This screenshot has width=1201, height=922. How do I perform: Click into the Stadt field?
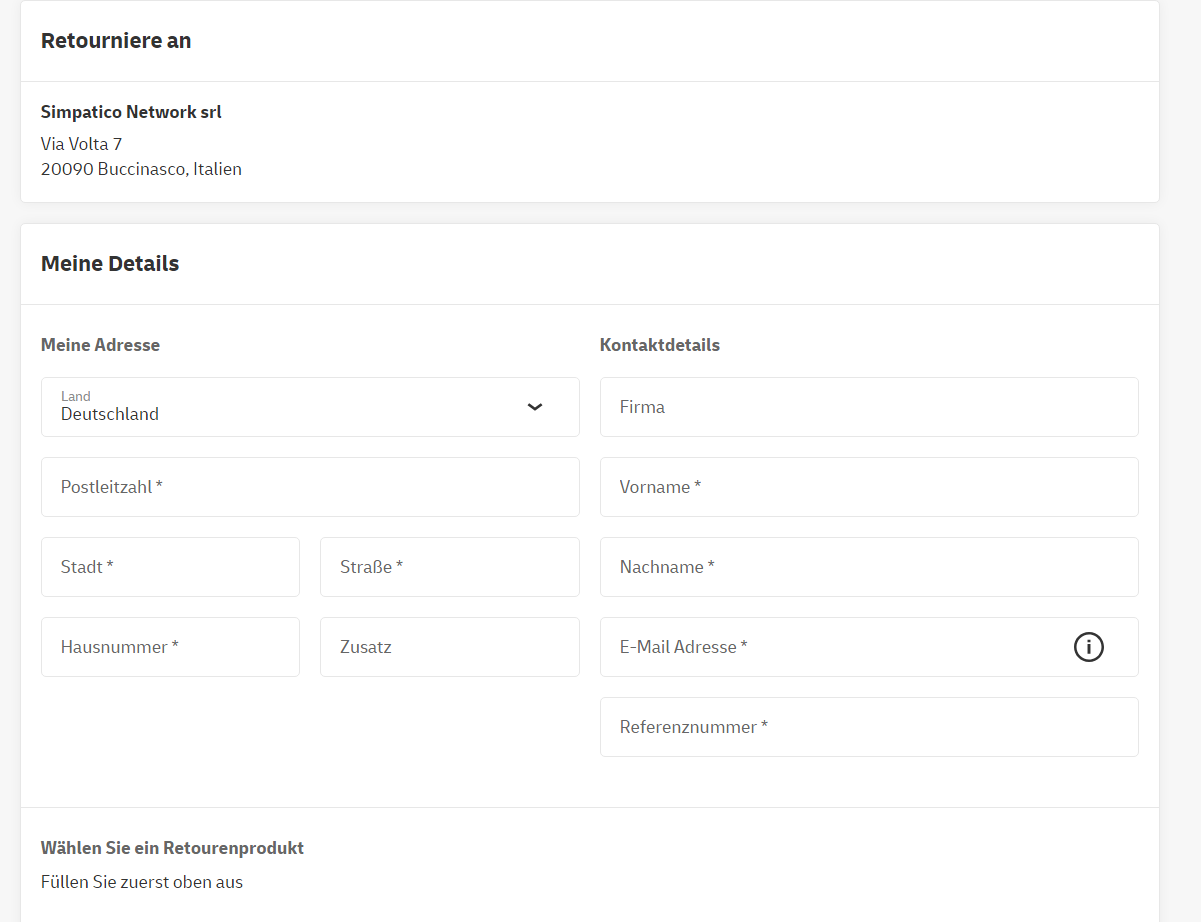click(170, 567)
